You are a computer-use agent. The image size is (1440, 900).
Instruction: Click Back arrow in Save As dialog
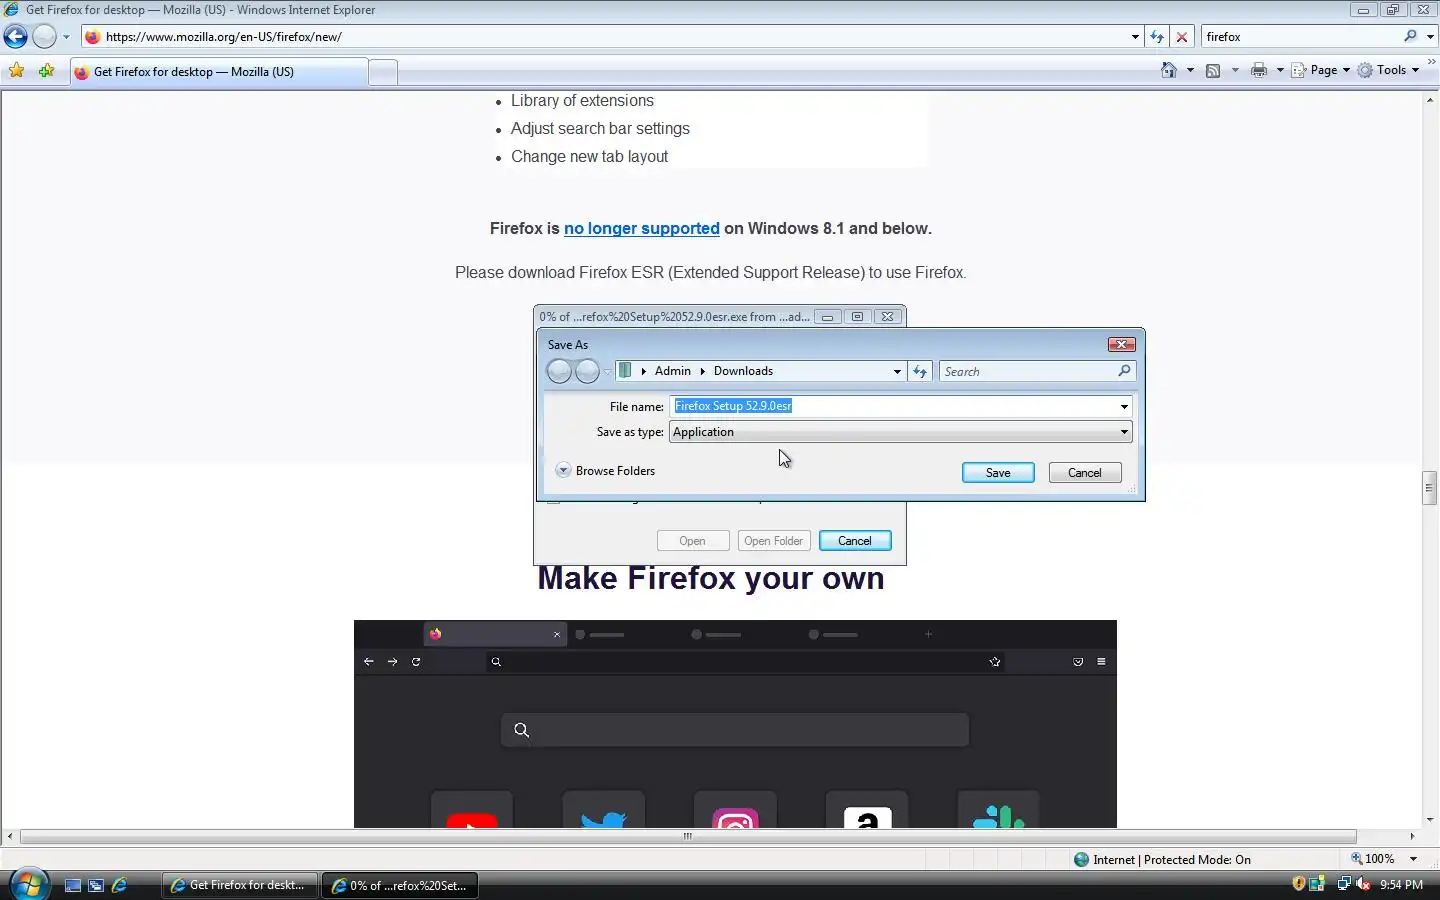(x=559, y=371)
